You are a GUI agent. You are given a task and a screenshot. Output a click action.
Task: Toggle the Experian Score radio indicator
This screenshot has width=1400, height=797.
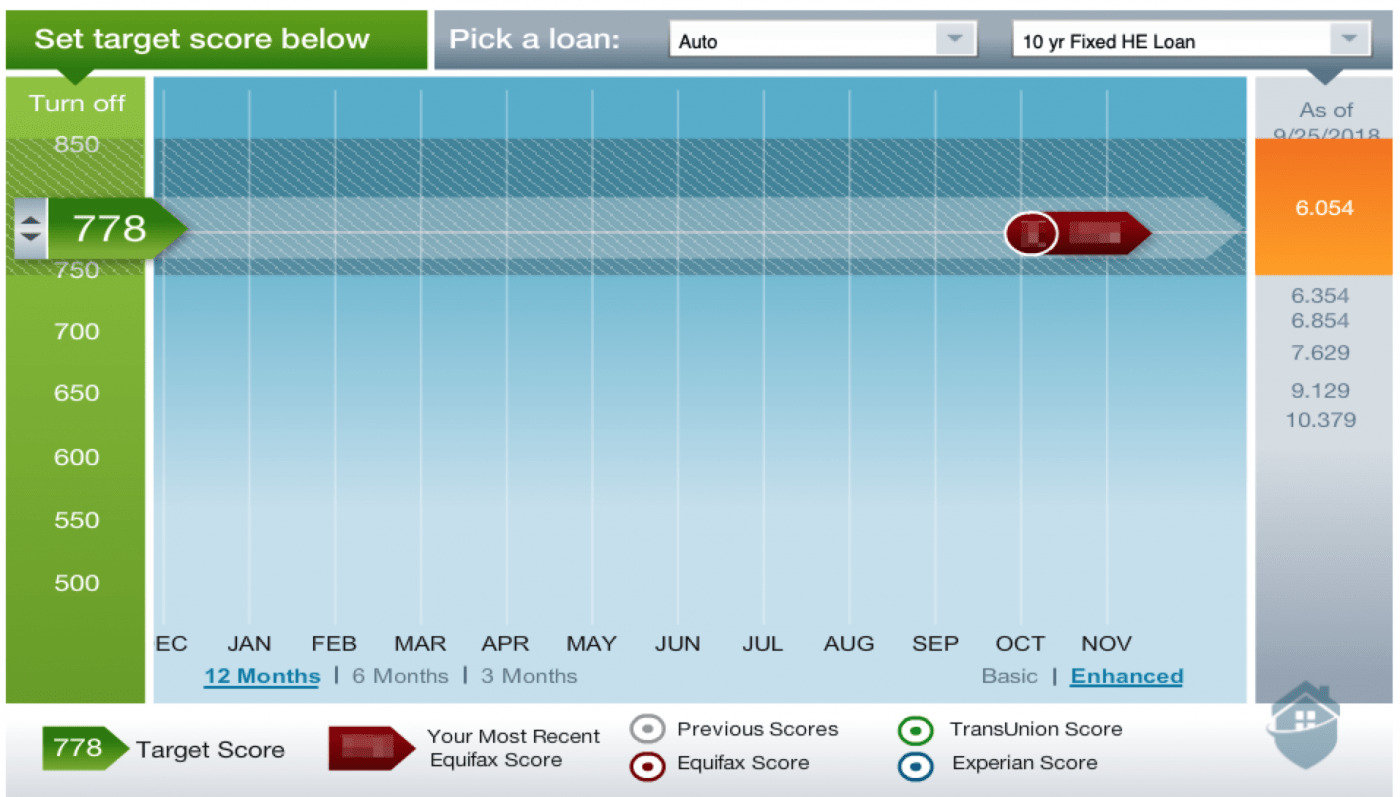(x=915, y=766)
